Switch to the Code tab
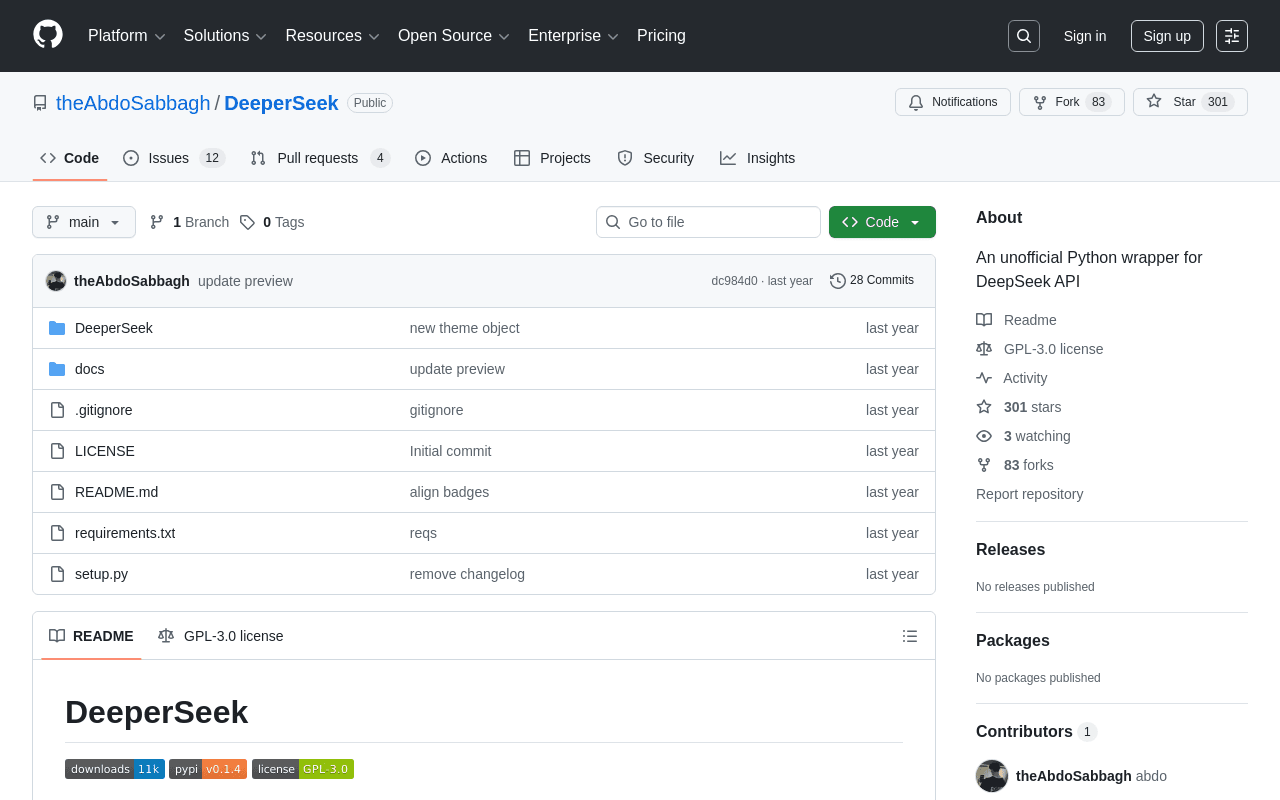 point(70,158)
